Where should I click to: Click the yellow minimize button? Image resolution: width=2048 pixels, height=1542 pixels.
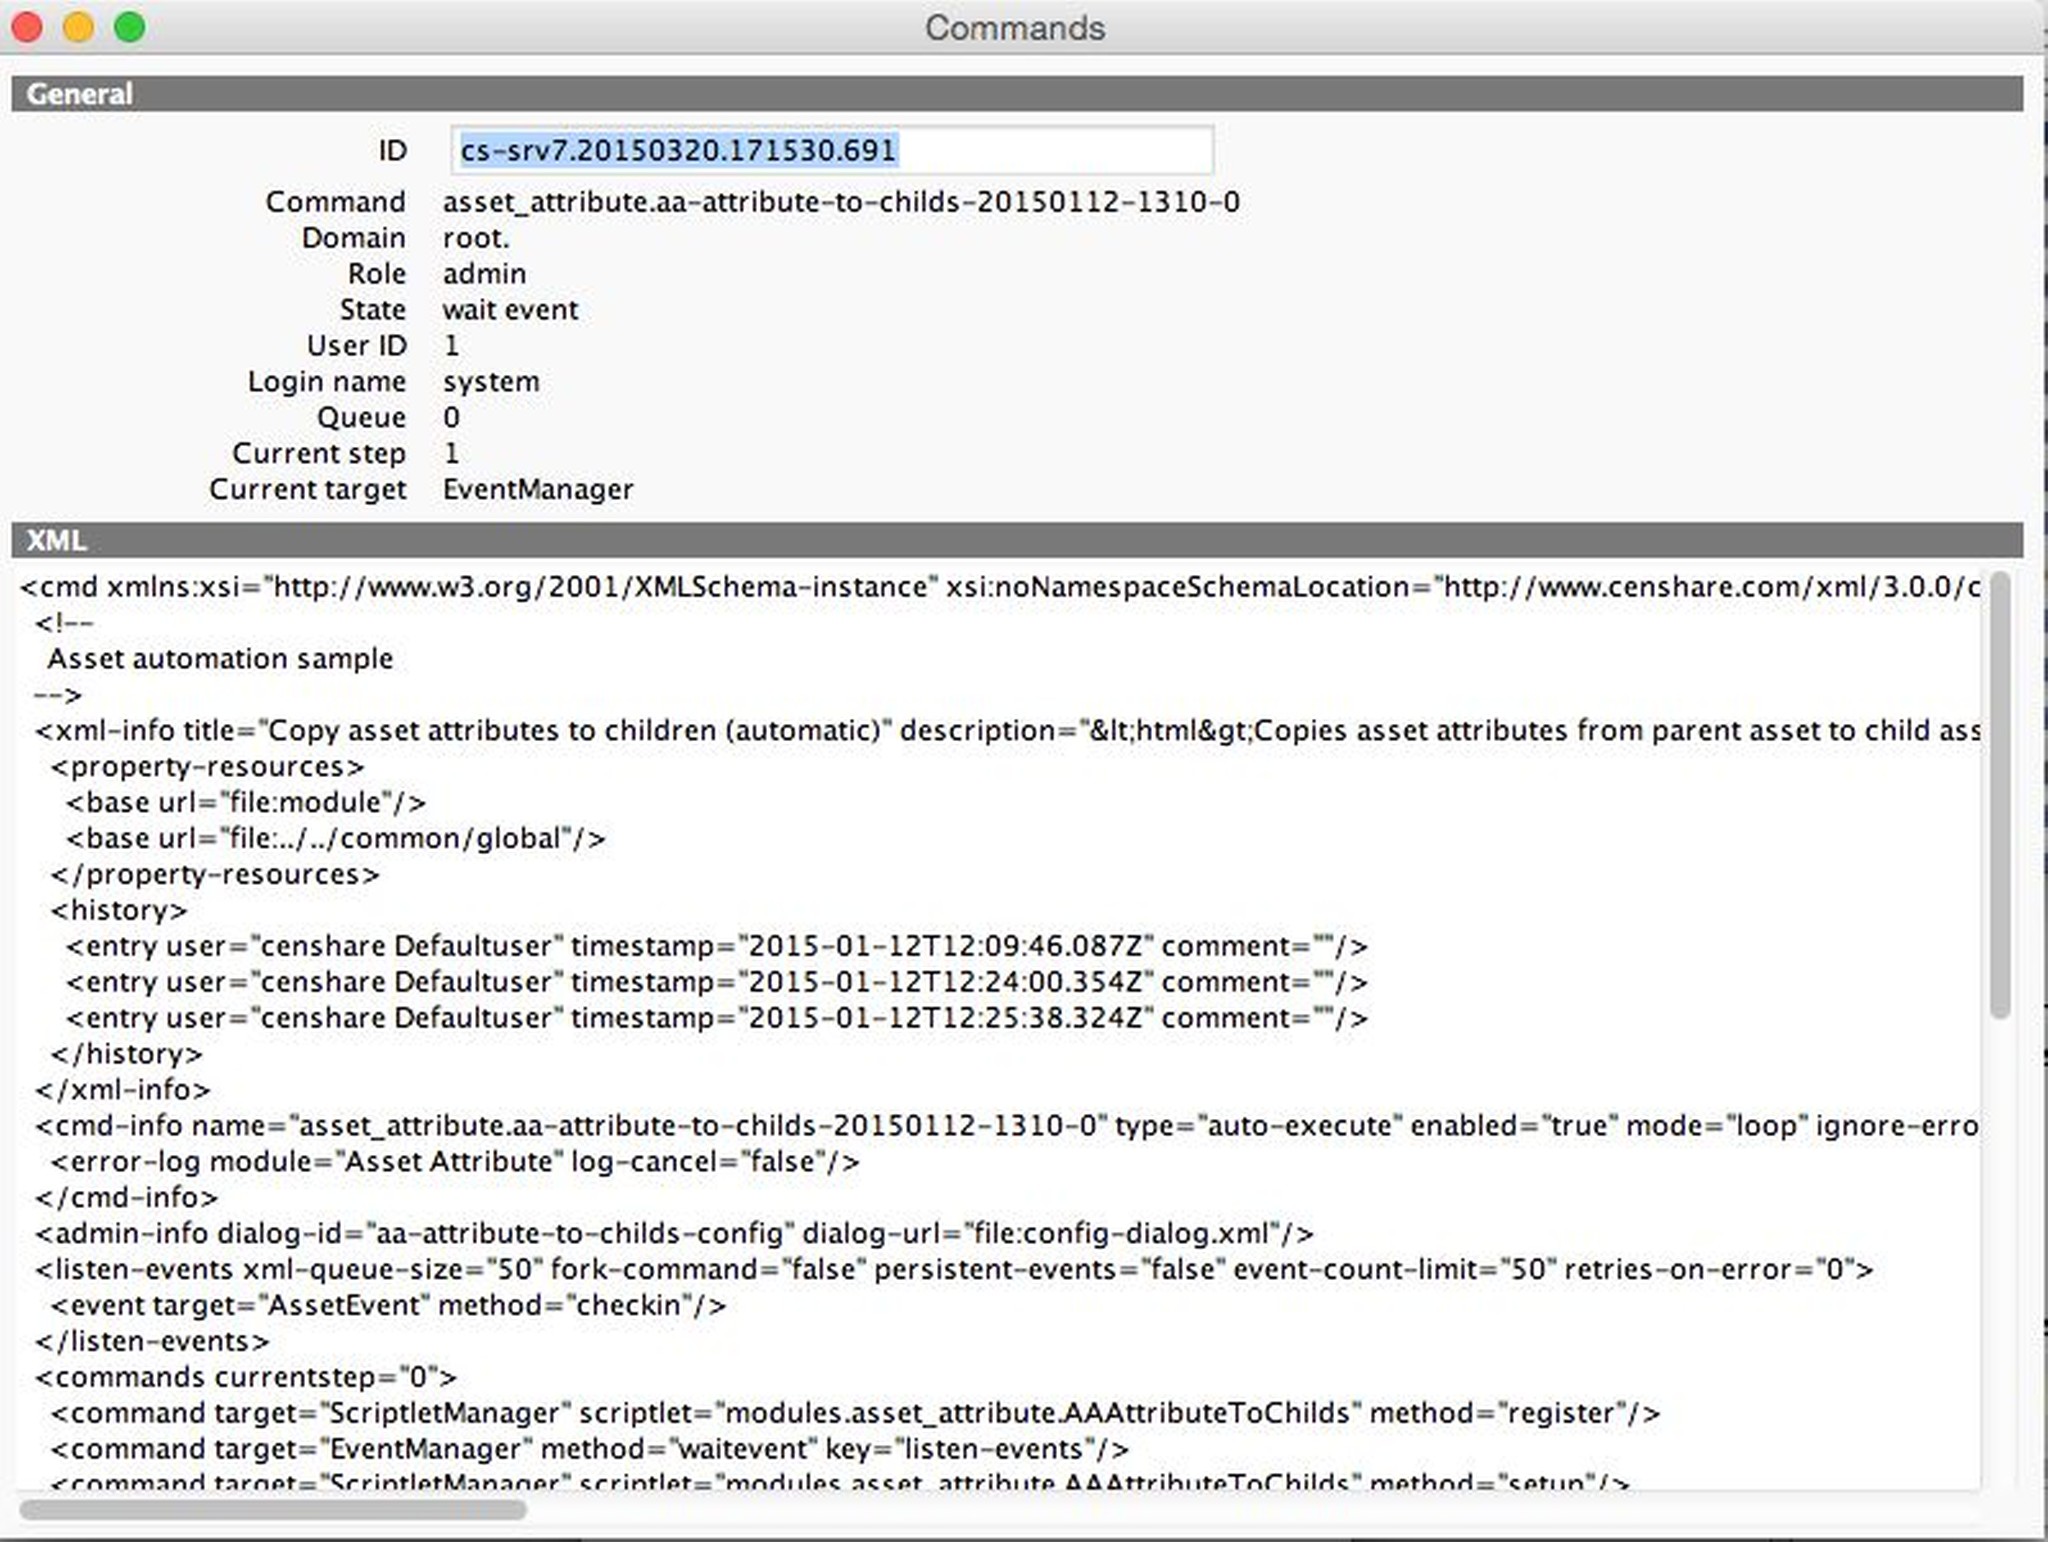78,27
